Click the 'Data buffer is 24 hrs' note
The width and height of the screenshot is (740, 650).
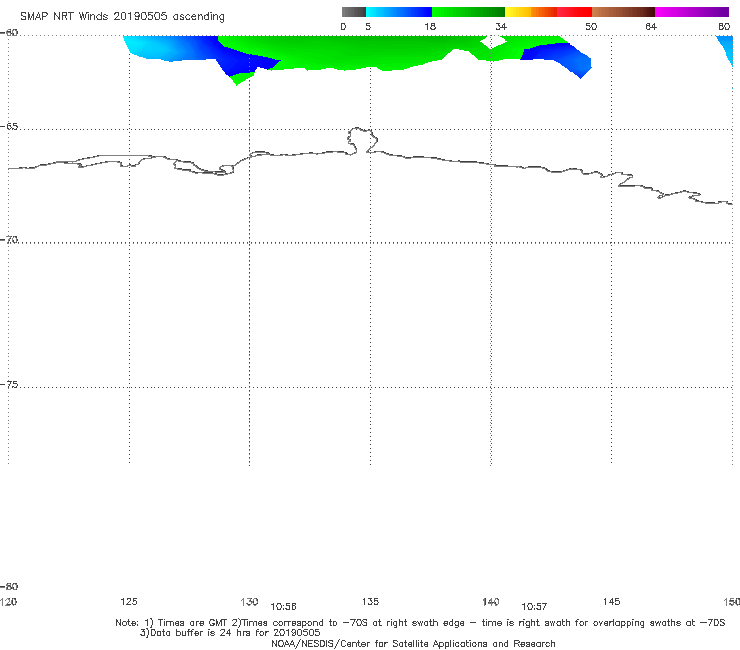(230, 633)
